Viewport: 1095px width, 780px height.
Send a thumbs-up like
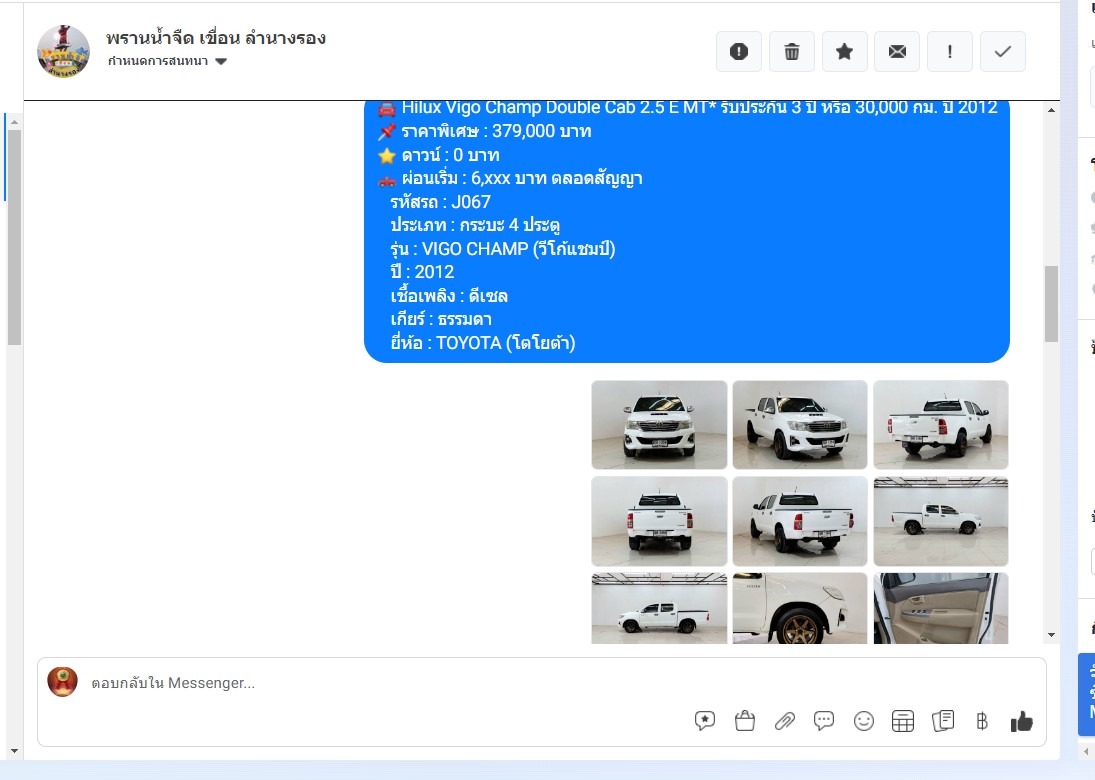[x=1022, y=721]
